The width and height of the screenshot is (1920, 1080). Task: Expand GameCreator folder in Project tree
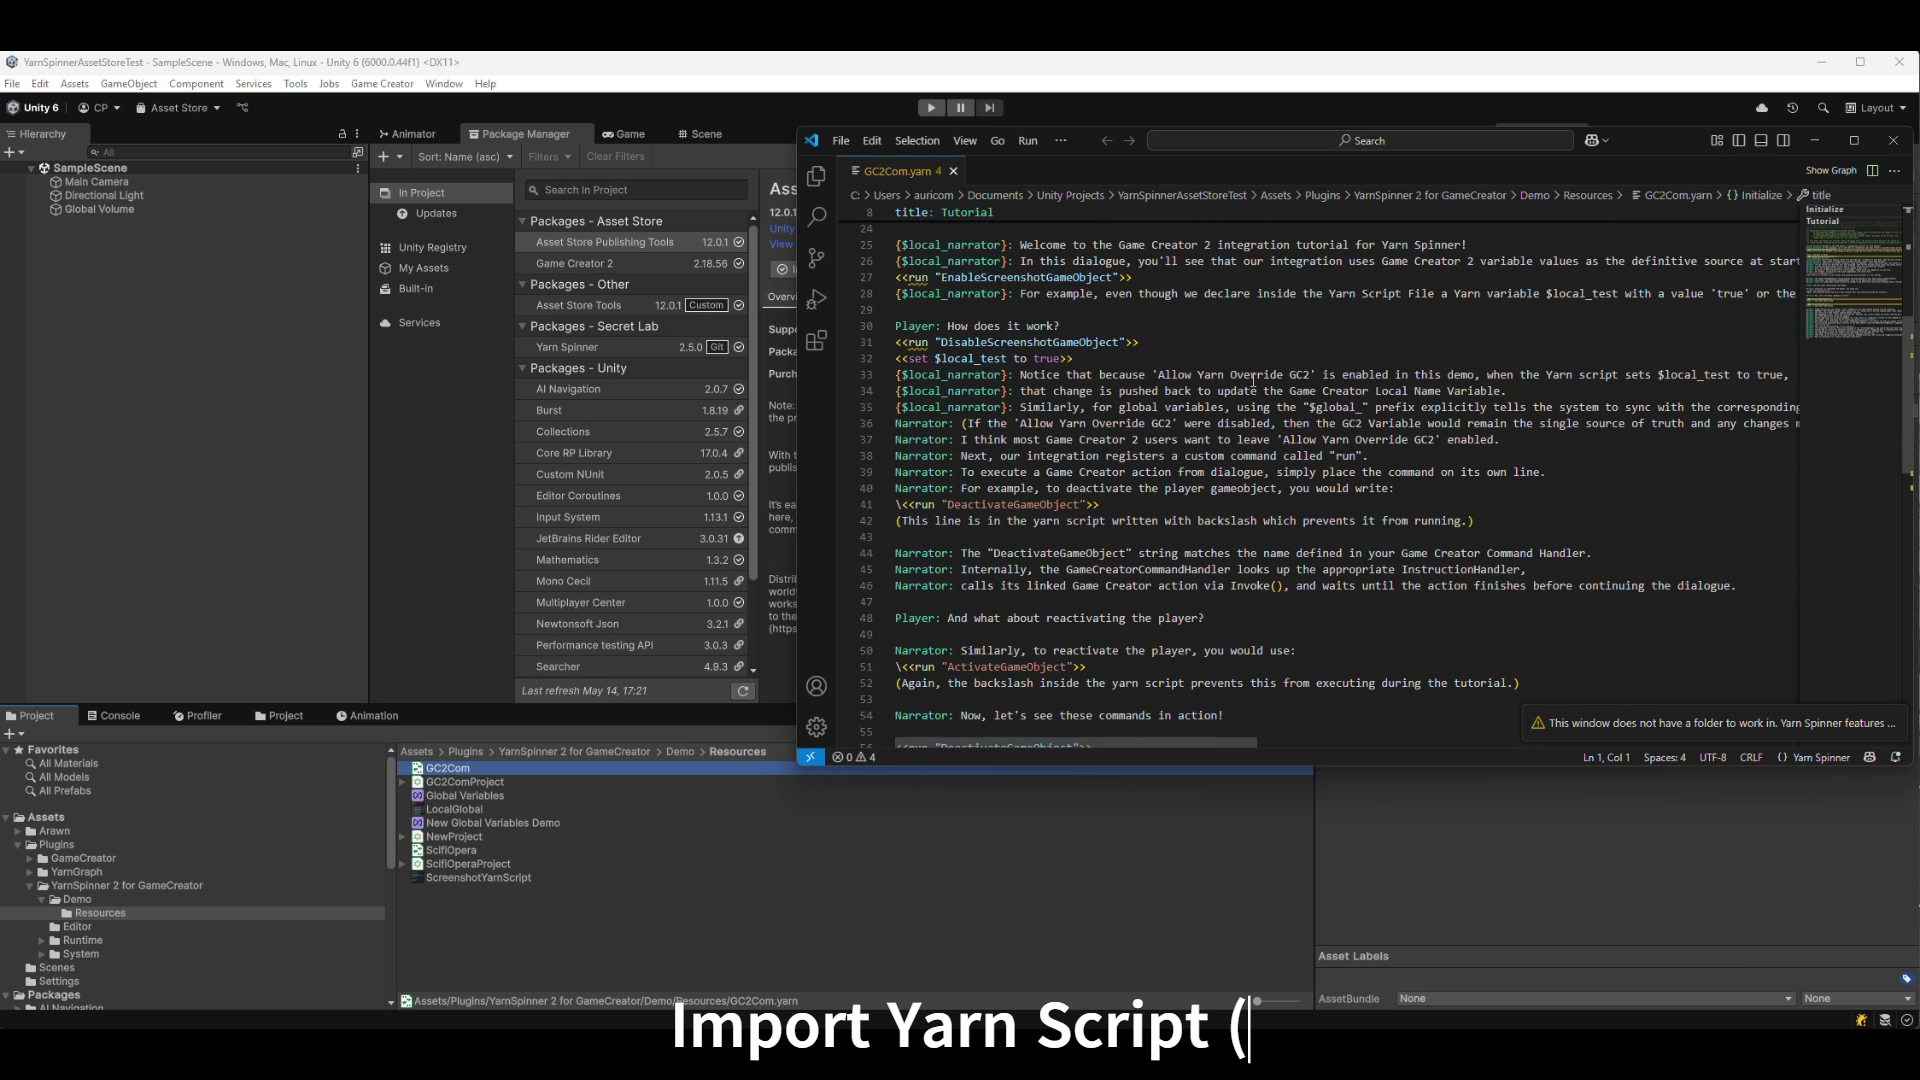(30, 858)
